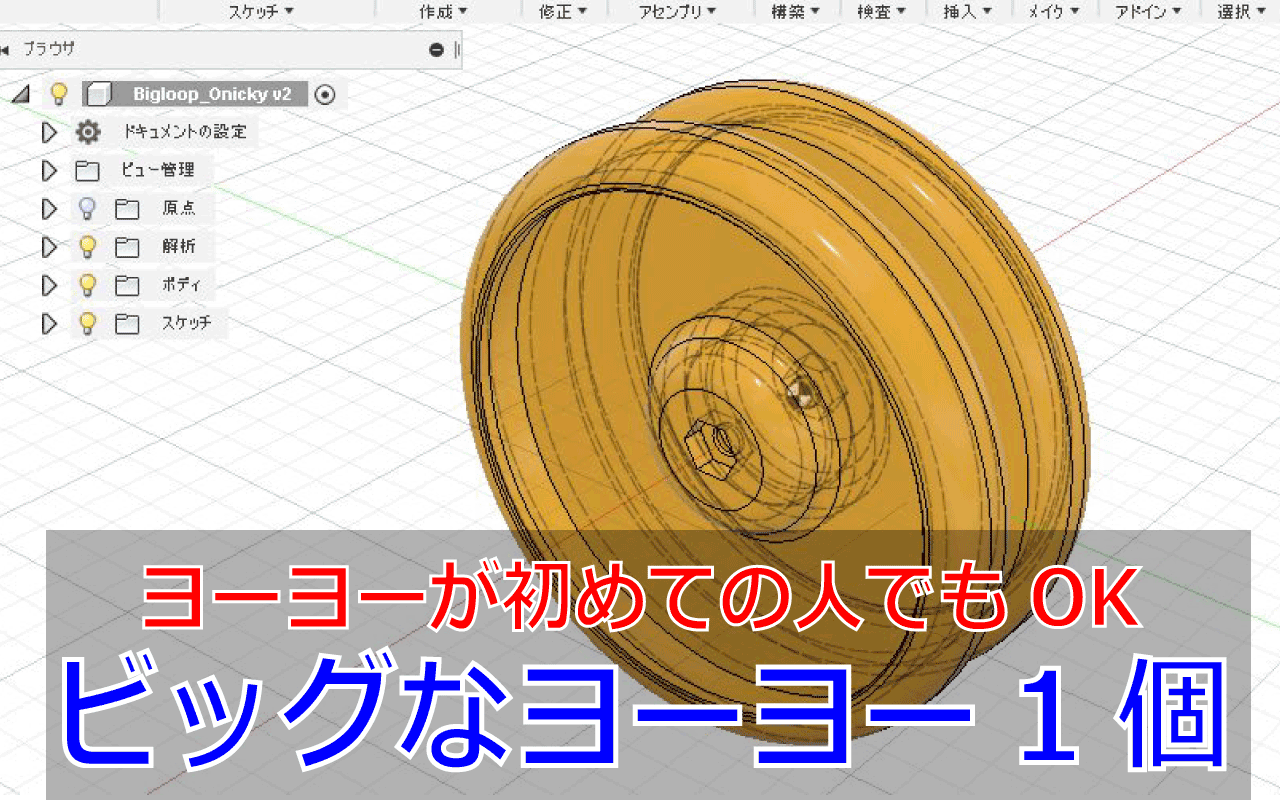
Task: Collapse the ブラウザ panel with the minus icon
Action: 436,49
